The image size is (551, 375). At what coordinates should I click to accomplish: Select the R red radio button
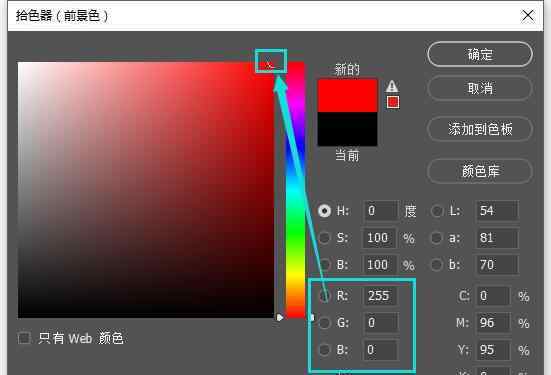(324, 296)
